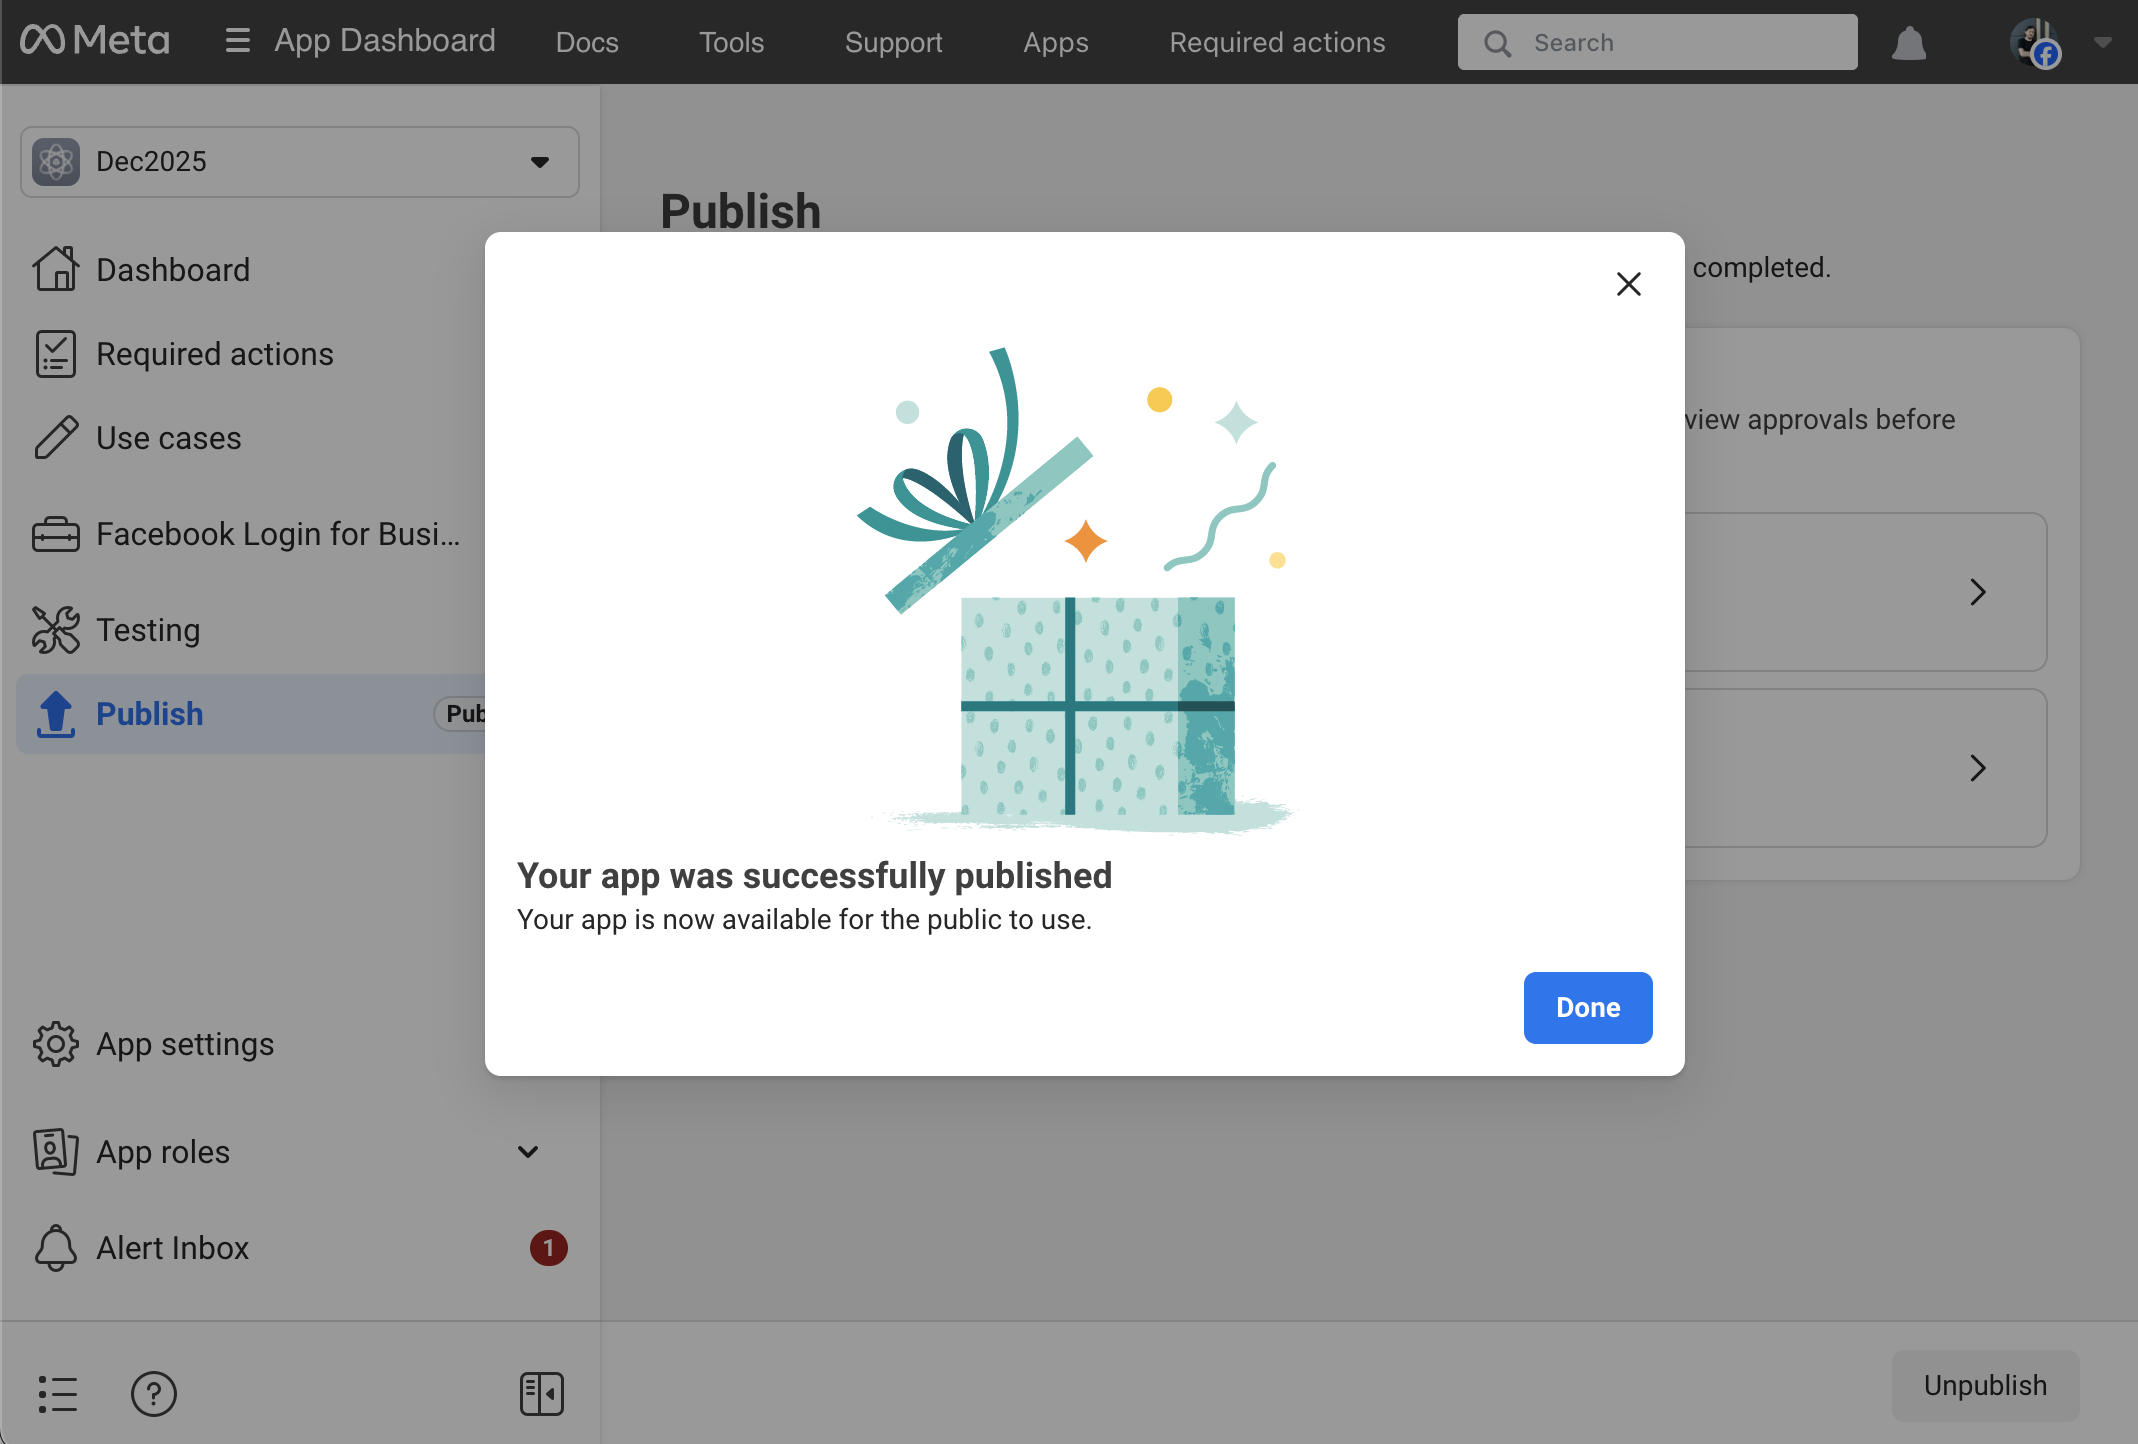Click the notifications bell icon
The height and width of the screenshot is (1444, 2138).
click(1909, 43)
